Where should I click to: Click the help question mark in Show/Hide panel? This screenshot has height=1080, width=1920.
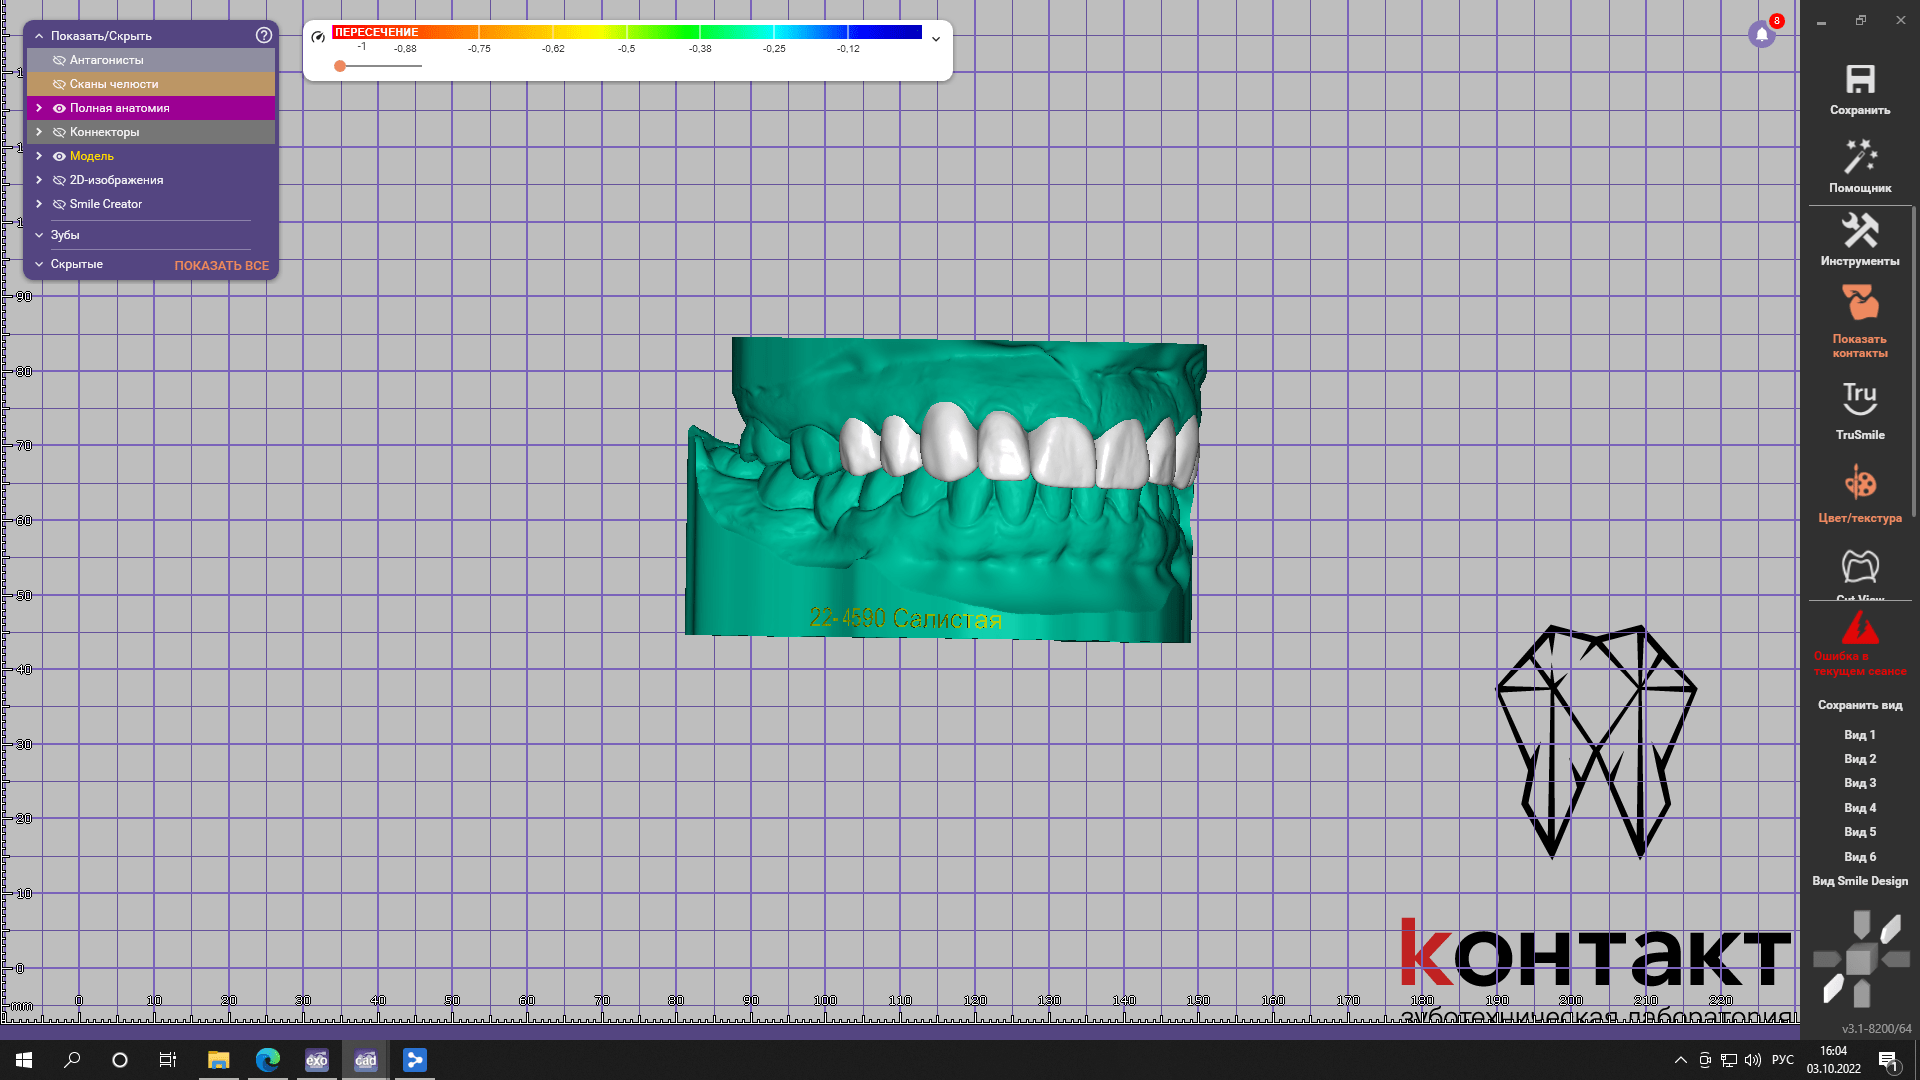pos(264,35)
